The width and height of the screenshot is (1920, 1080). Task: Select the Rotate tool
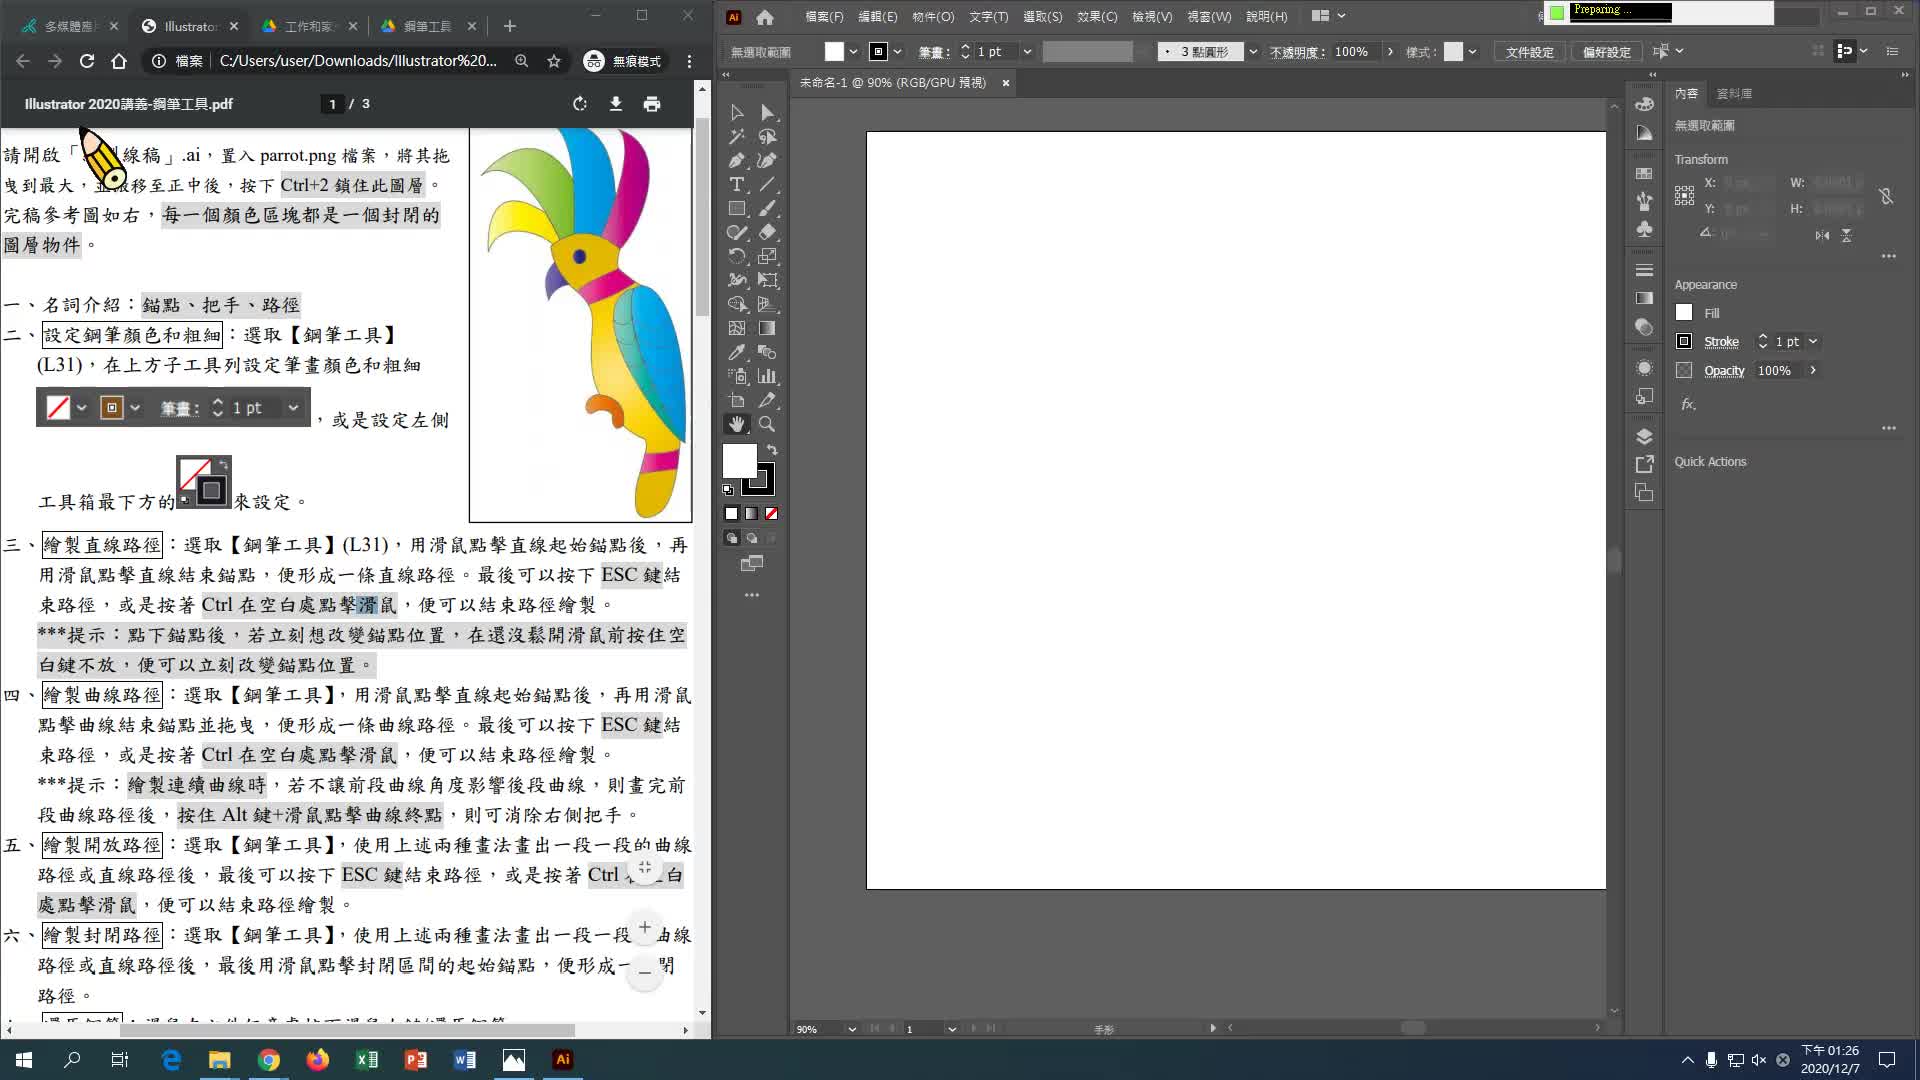tap(737, 257)
